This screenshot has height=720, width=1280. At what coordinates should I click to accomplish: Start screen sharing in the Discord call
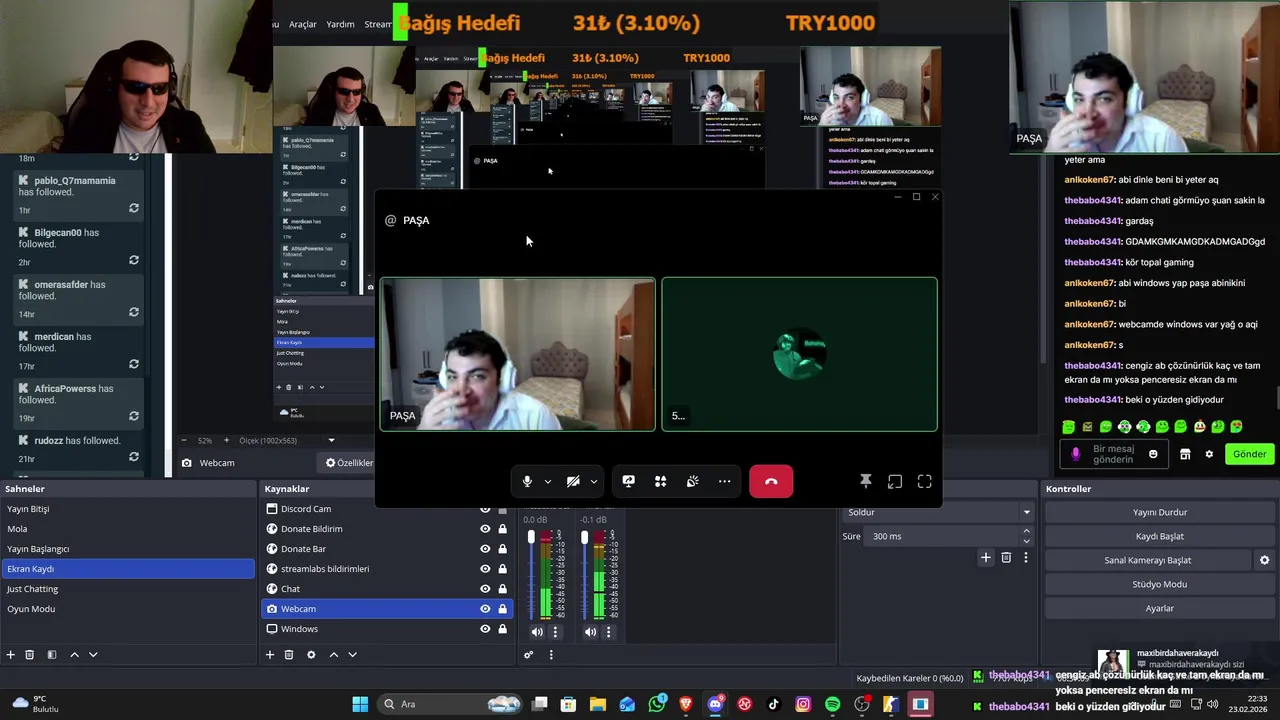[x=628, y=482]
